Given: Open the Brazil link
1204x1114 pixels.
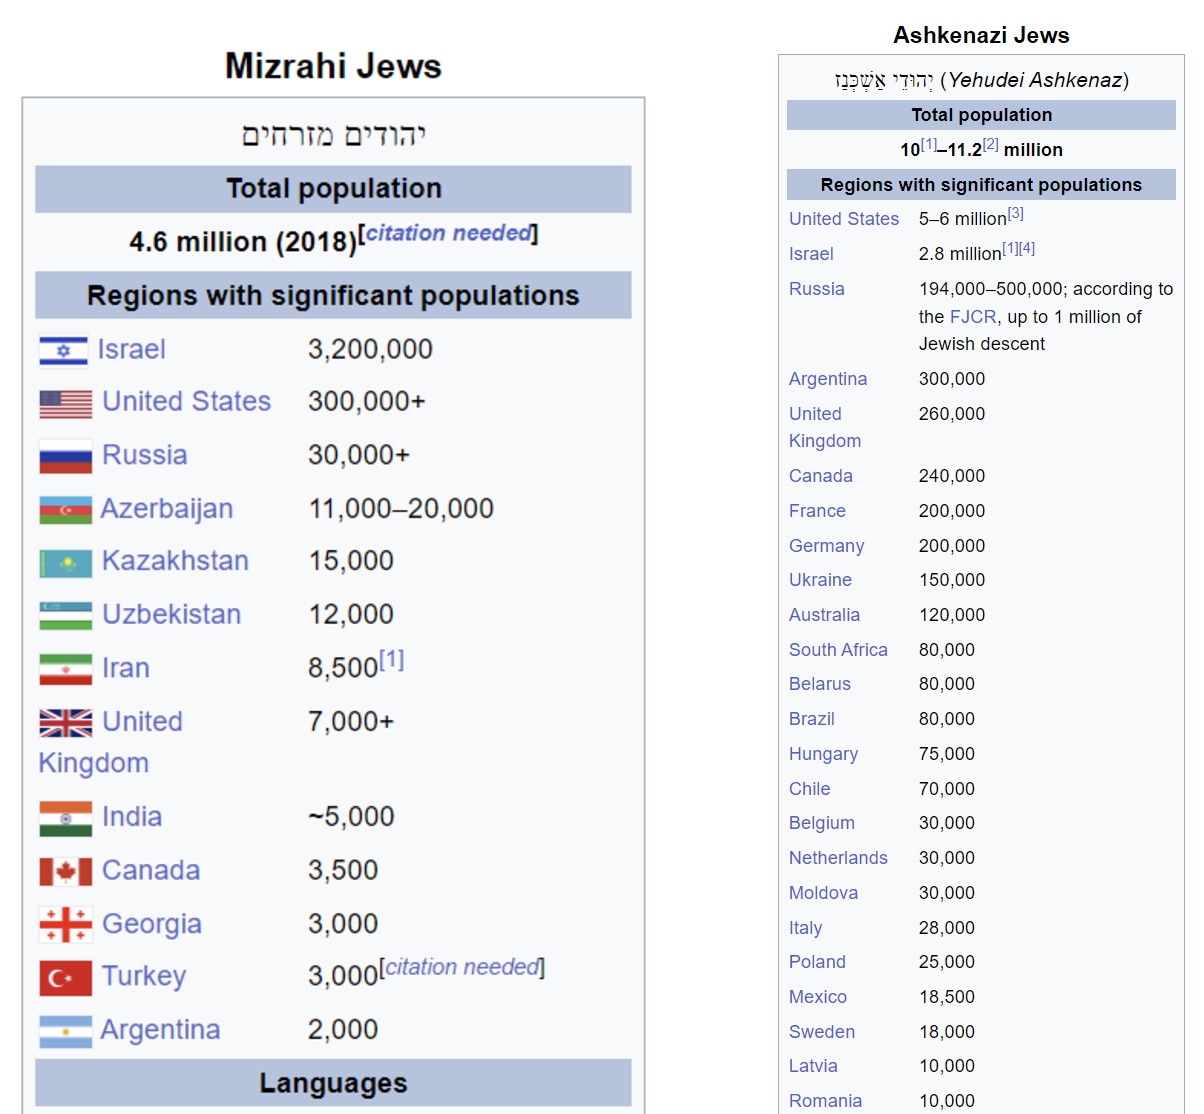Looking at the screenshot, I should 811,719.
